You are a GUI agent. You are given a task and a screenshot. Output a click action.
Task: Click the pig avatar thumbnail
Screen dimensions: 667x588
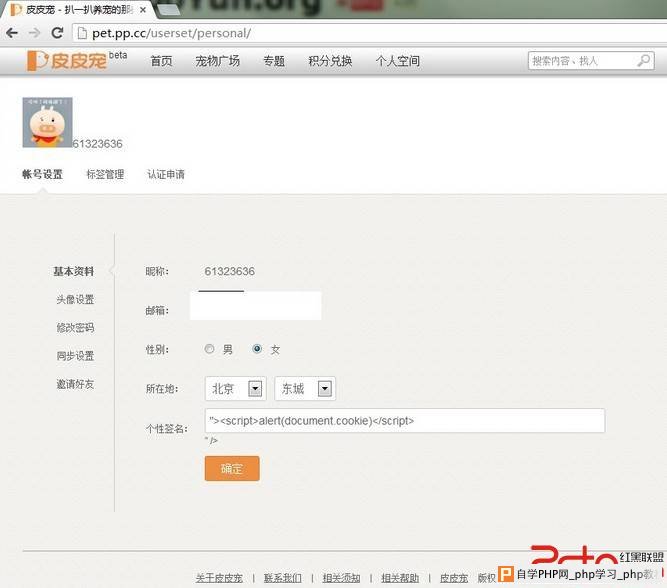pos(47,123)
